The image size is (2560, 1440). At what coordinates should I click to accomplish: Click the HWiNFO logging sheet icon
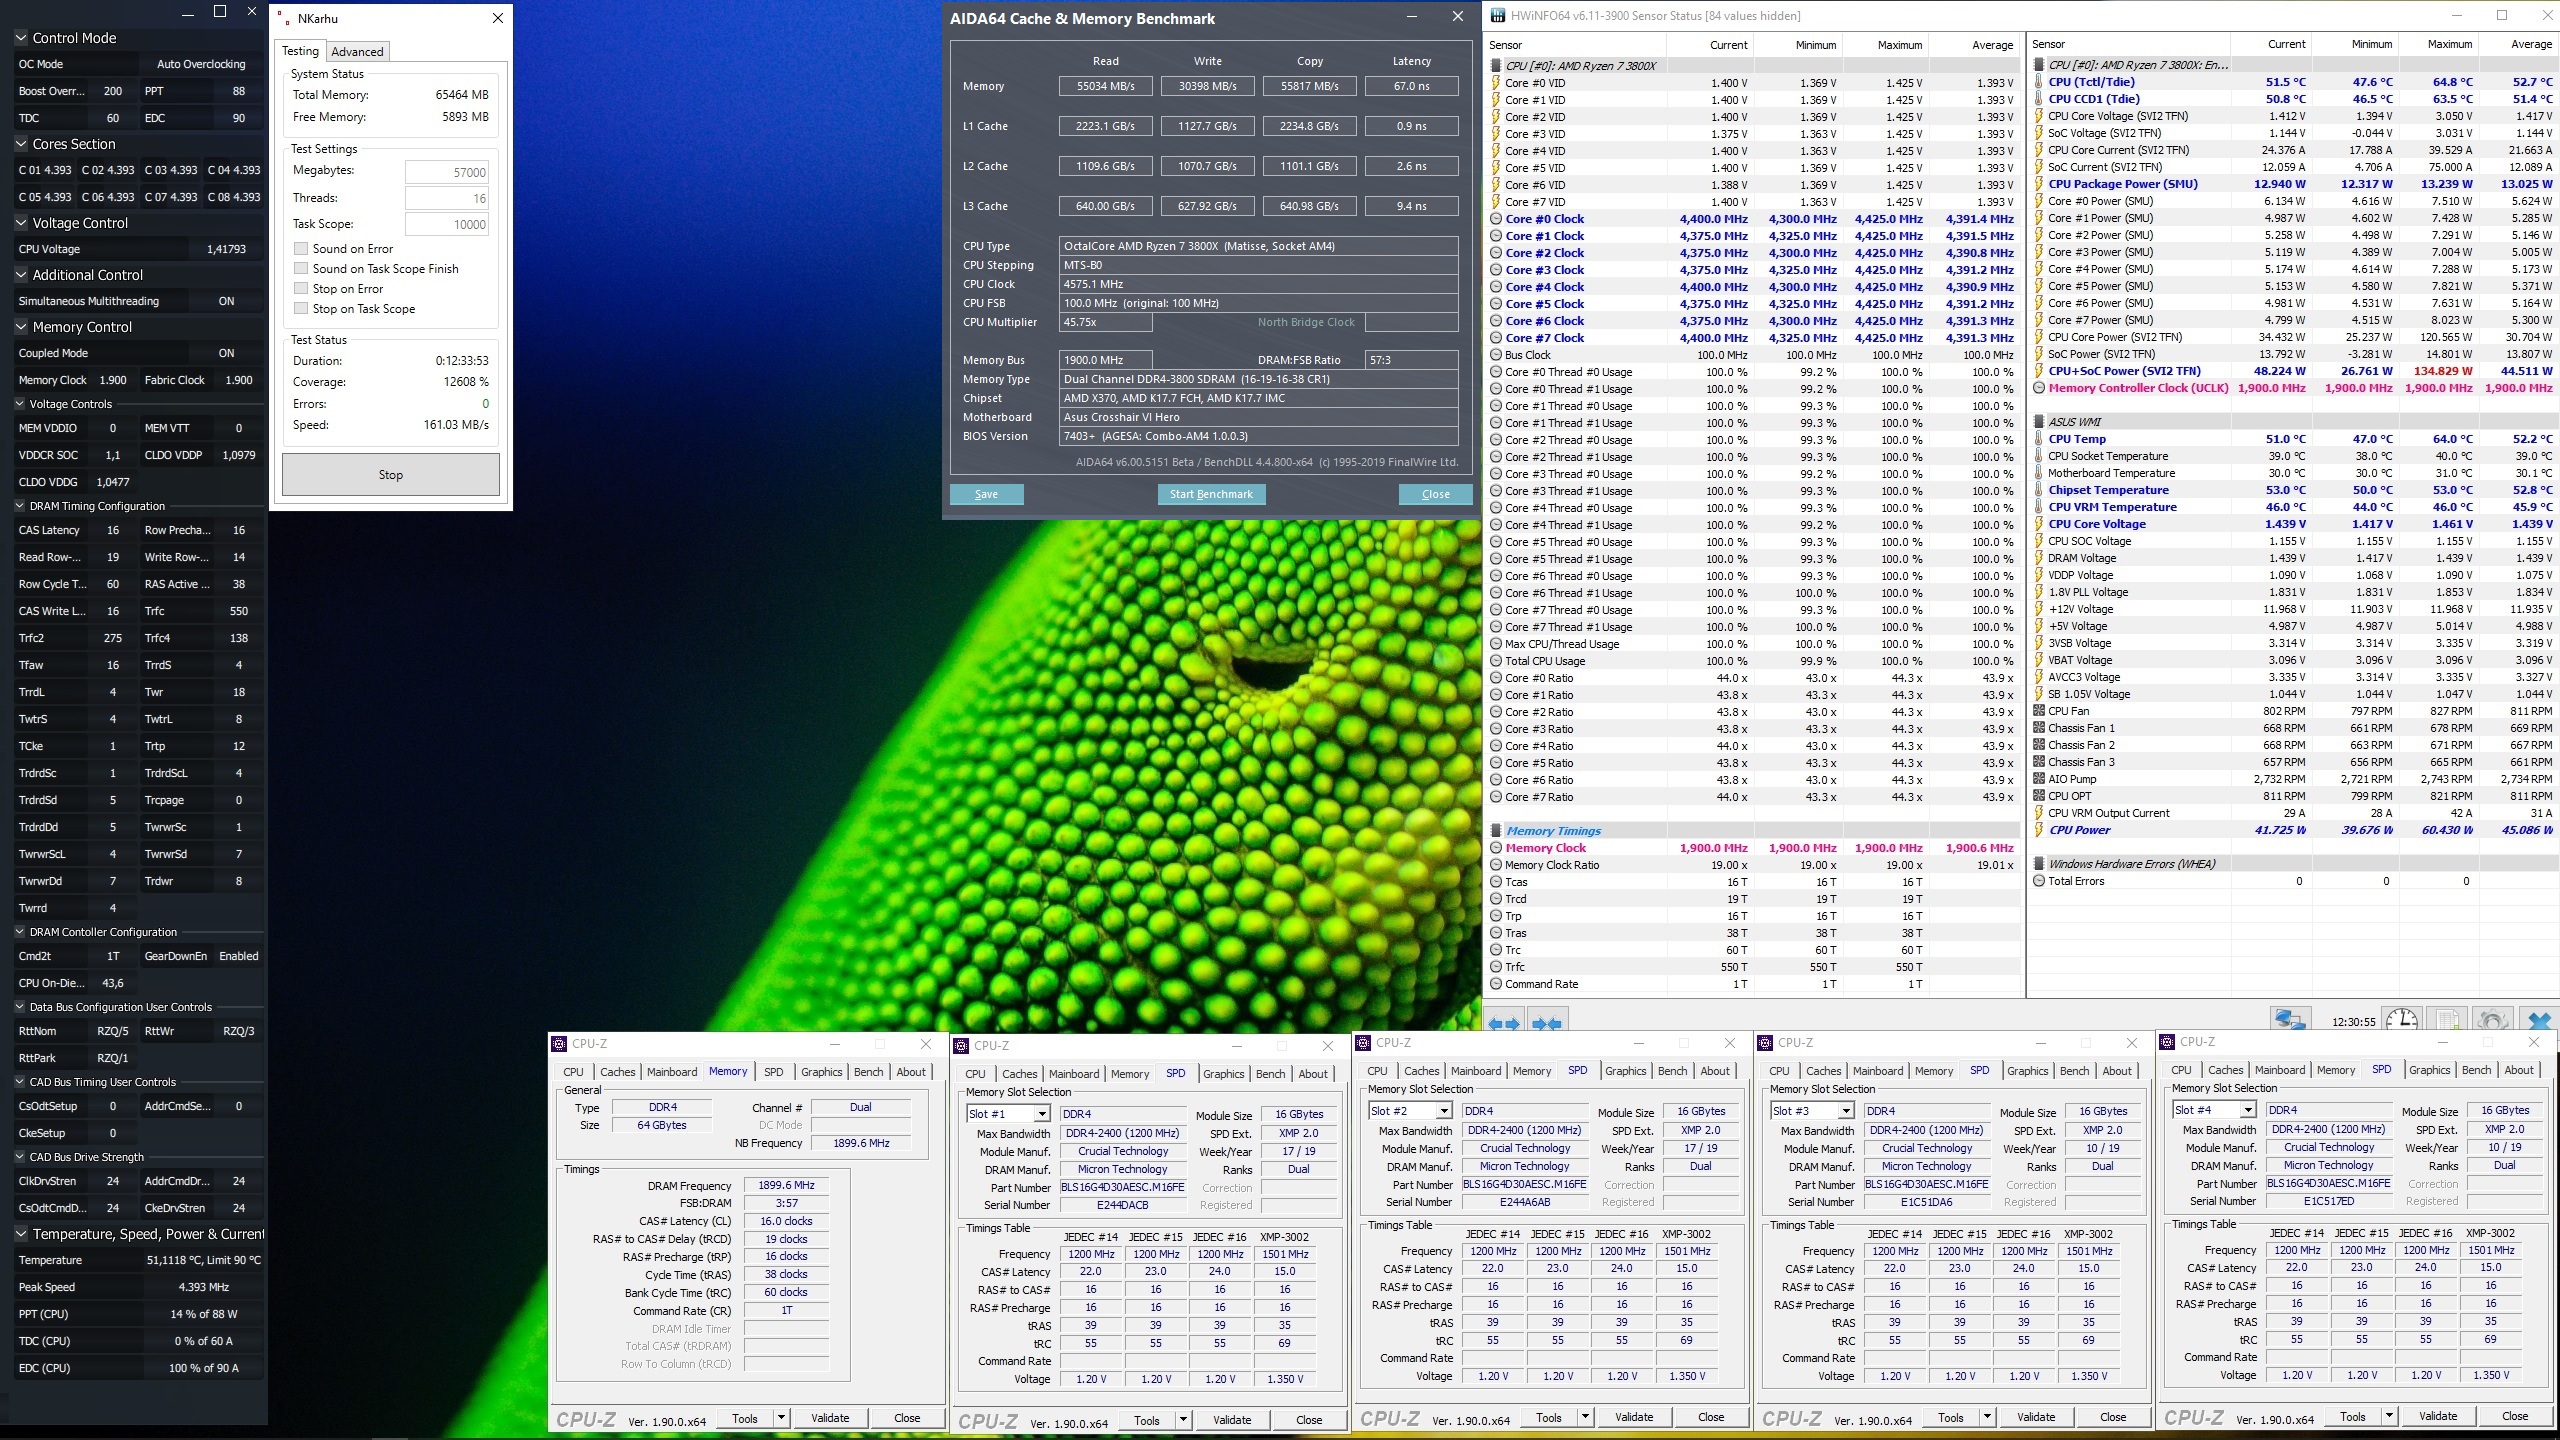[x=2447, y=1020]
